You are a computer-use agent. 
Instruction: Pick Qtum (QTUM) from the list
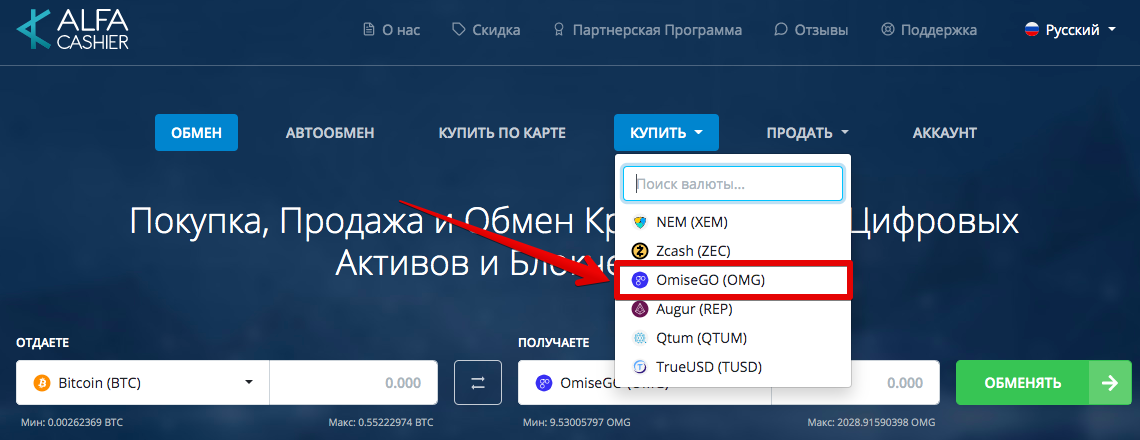733,338
